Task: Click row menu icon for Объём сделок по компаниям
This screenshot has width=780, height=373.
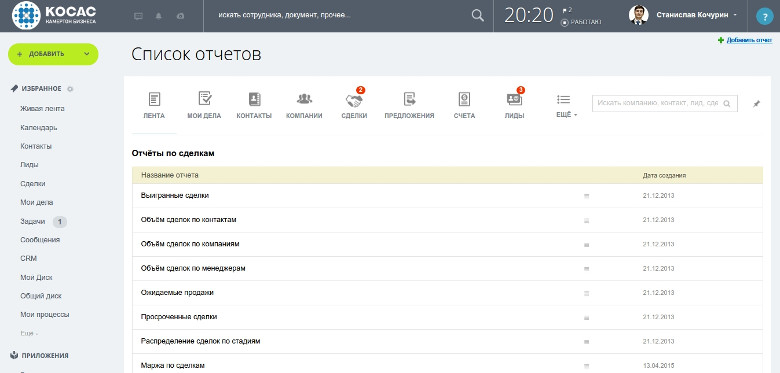Action: pyautogui.click(x=586, y=245)
